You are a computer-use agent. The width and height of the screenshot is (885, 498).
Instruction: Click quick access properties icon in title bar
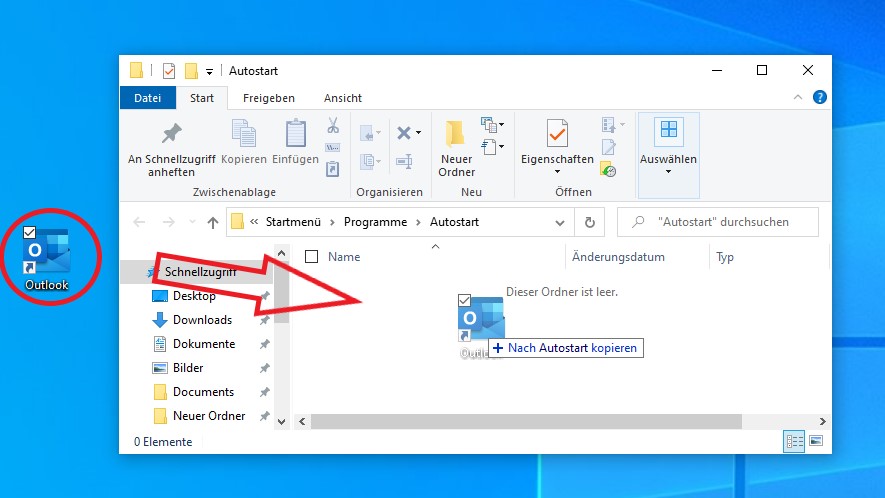pyautogui.click(x=168, y=71)
